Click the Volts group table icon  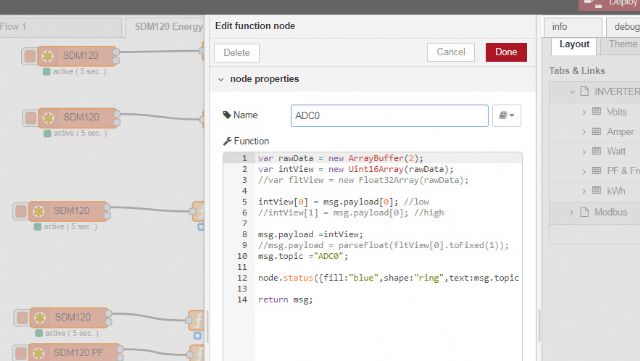pos(596,111)
